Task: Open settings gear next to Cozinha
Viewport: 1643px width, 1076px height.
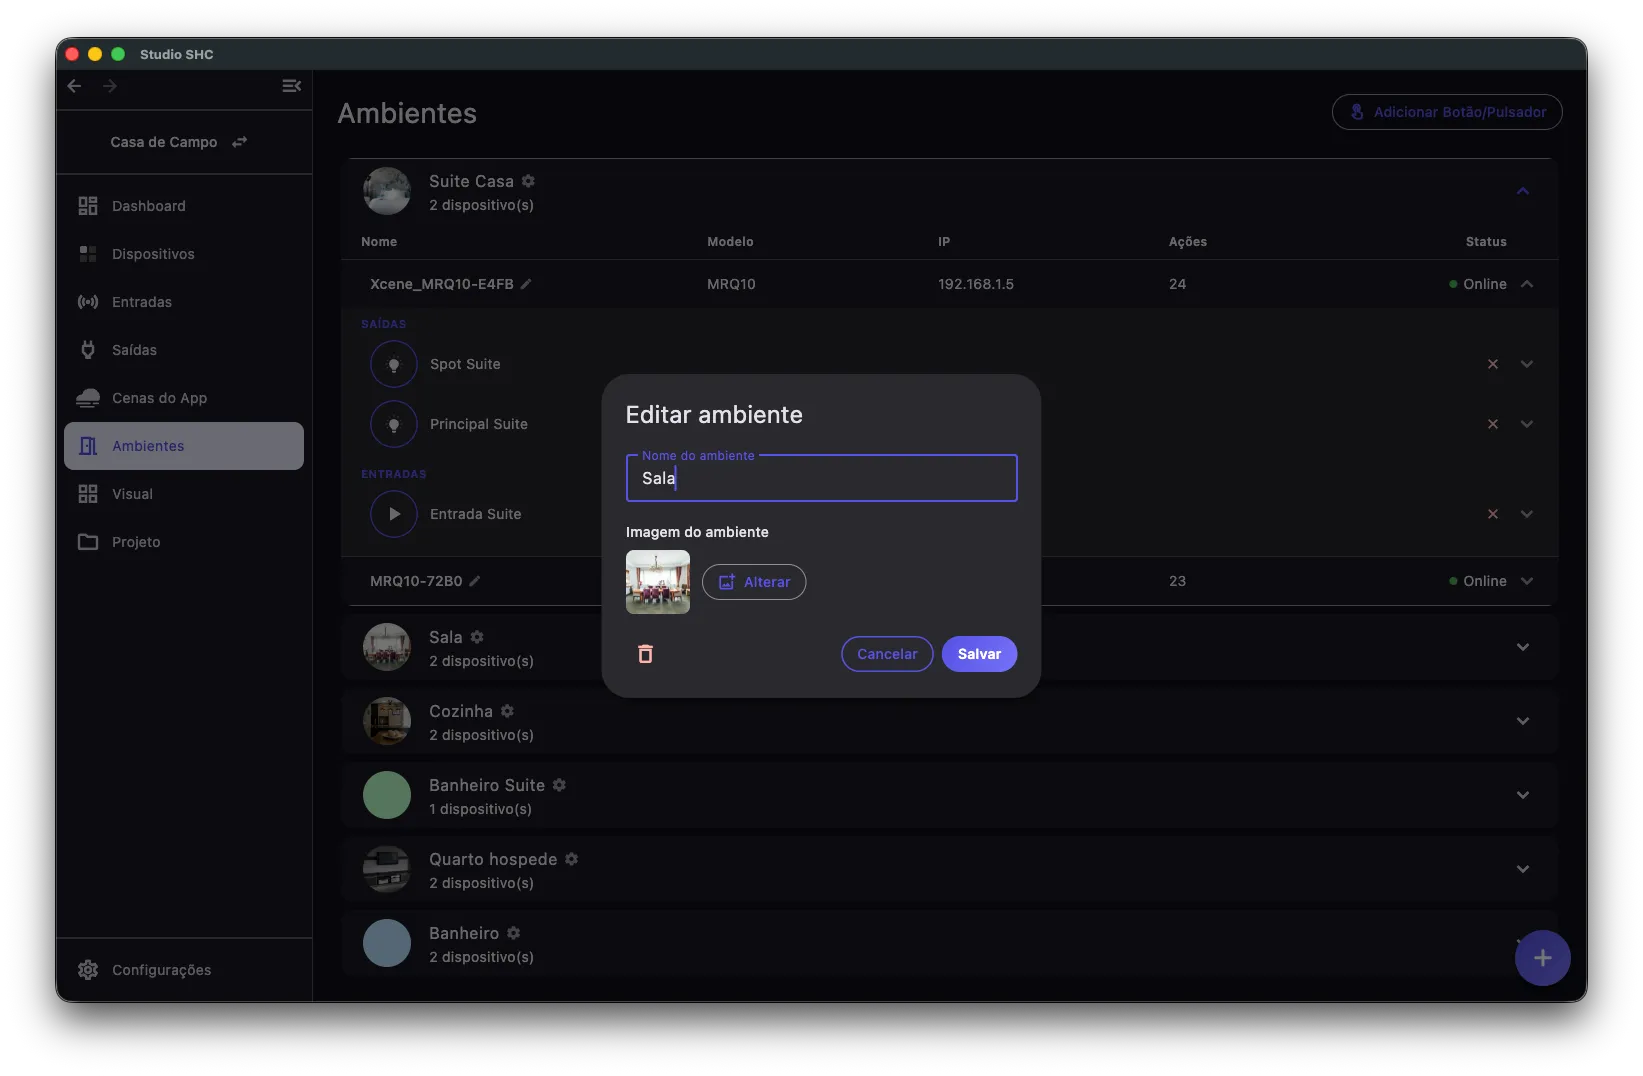Action: (507, 711)
